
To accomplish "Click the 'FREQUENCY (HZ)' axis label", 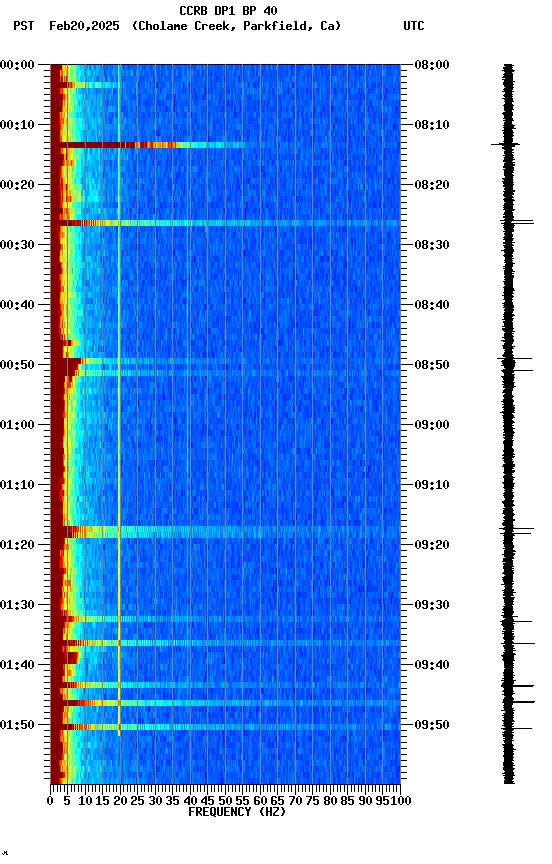I will pos(237,813).
